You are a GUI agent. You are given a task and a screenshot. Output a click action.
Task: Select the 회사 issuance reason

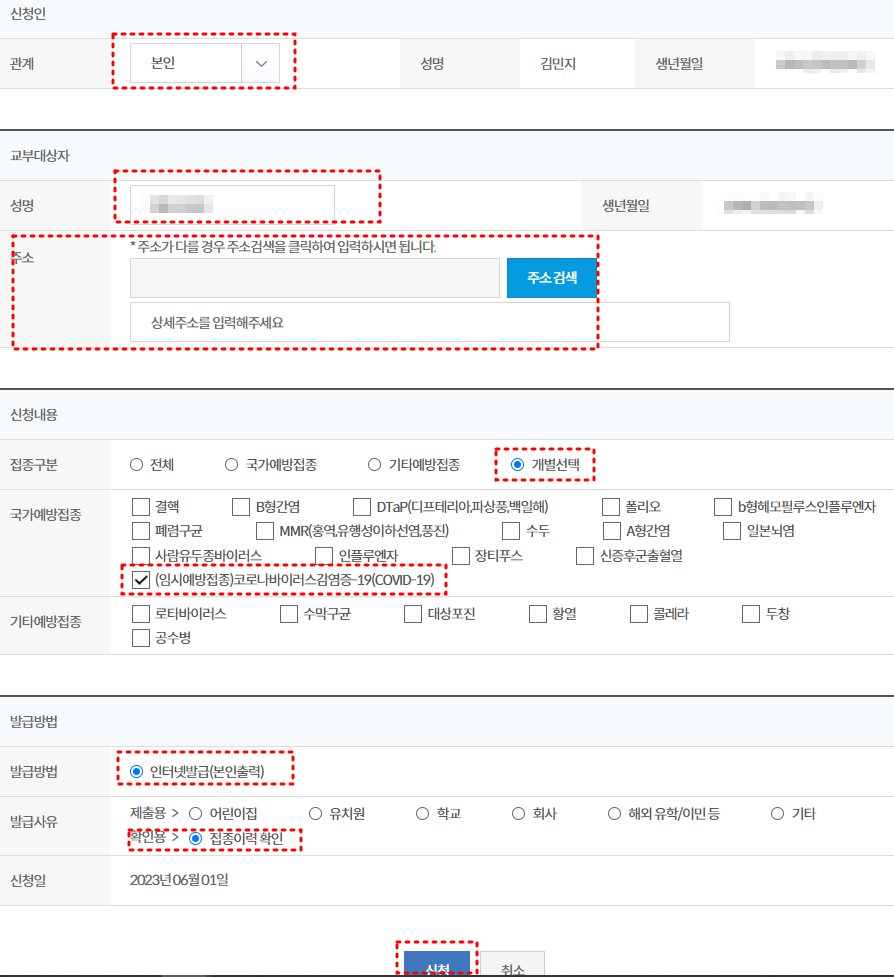click(x=518, y=814)
